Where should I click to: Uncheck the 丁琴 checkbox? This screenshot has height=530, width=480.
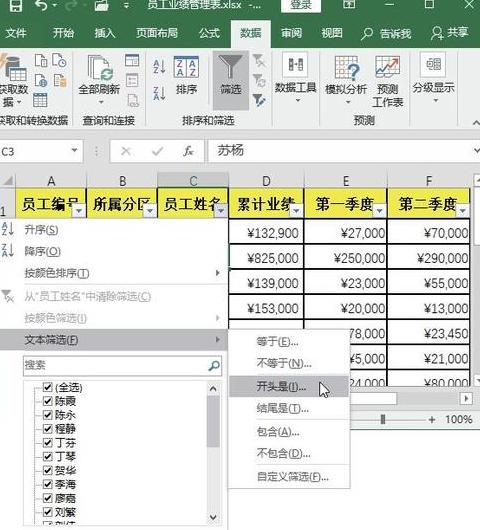click(48, 456)
